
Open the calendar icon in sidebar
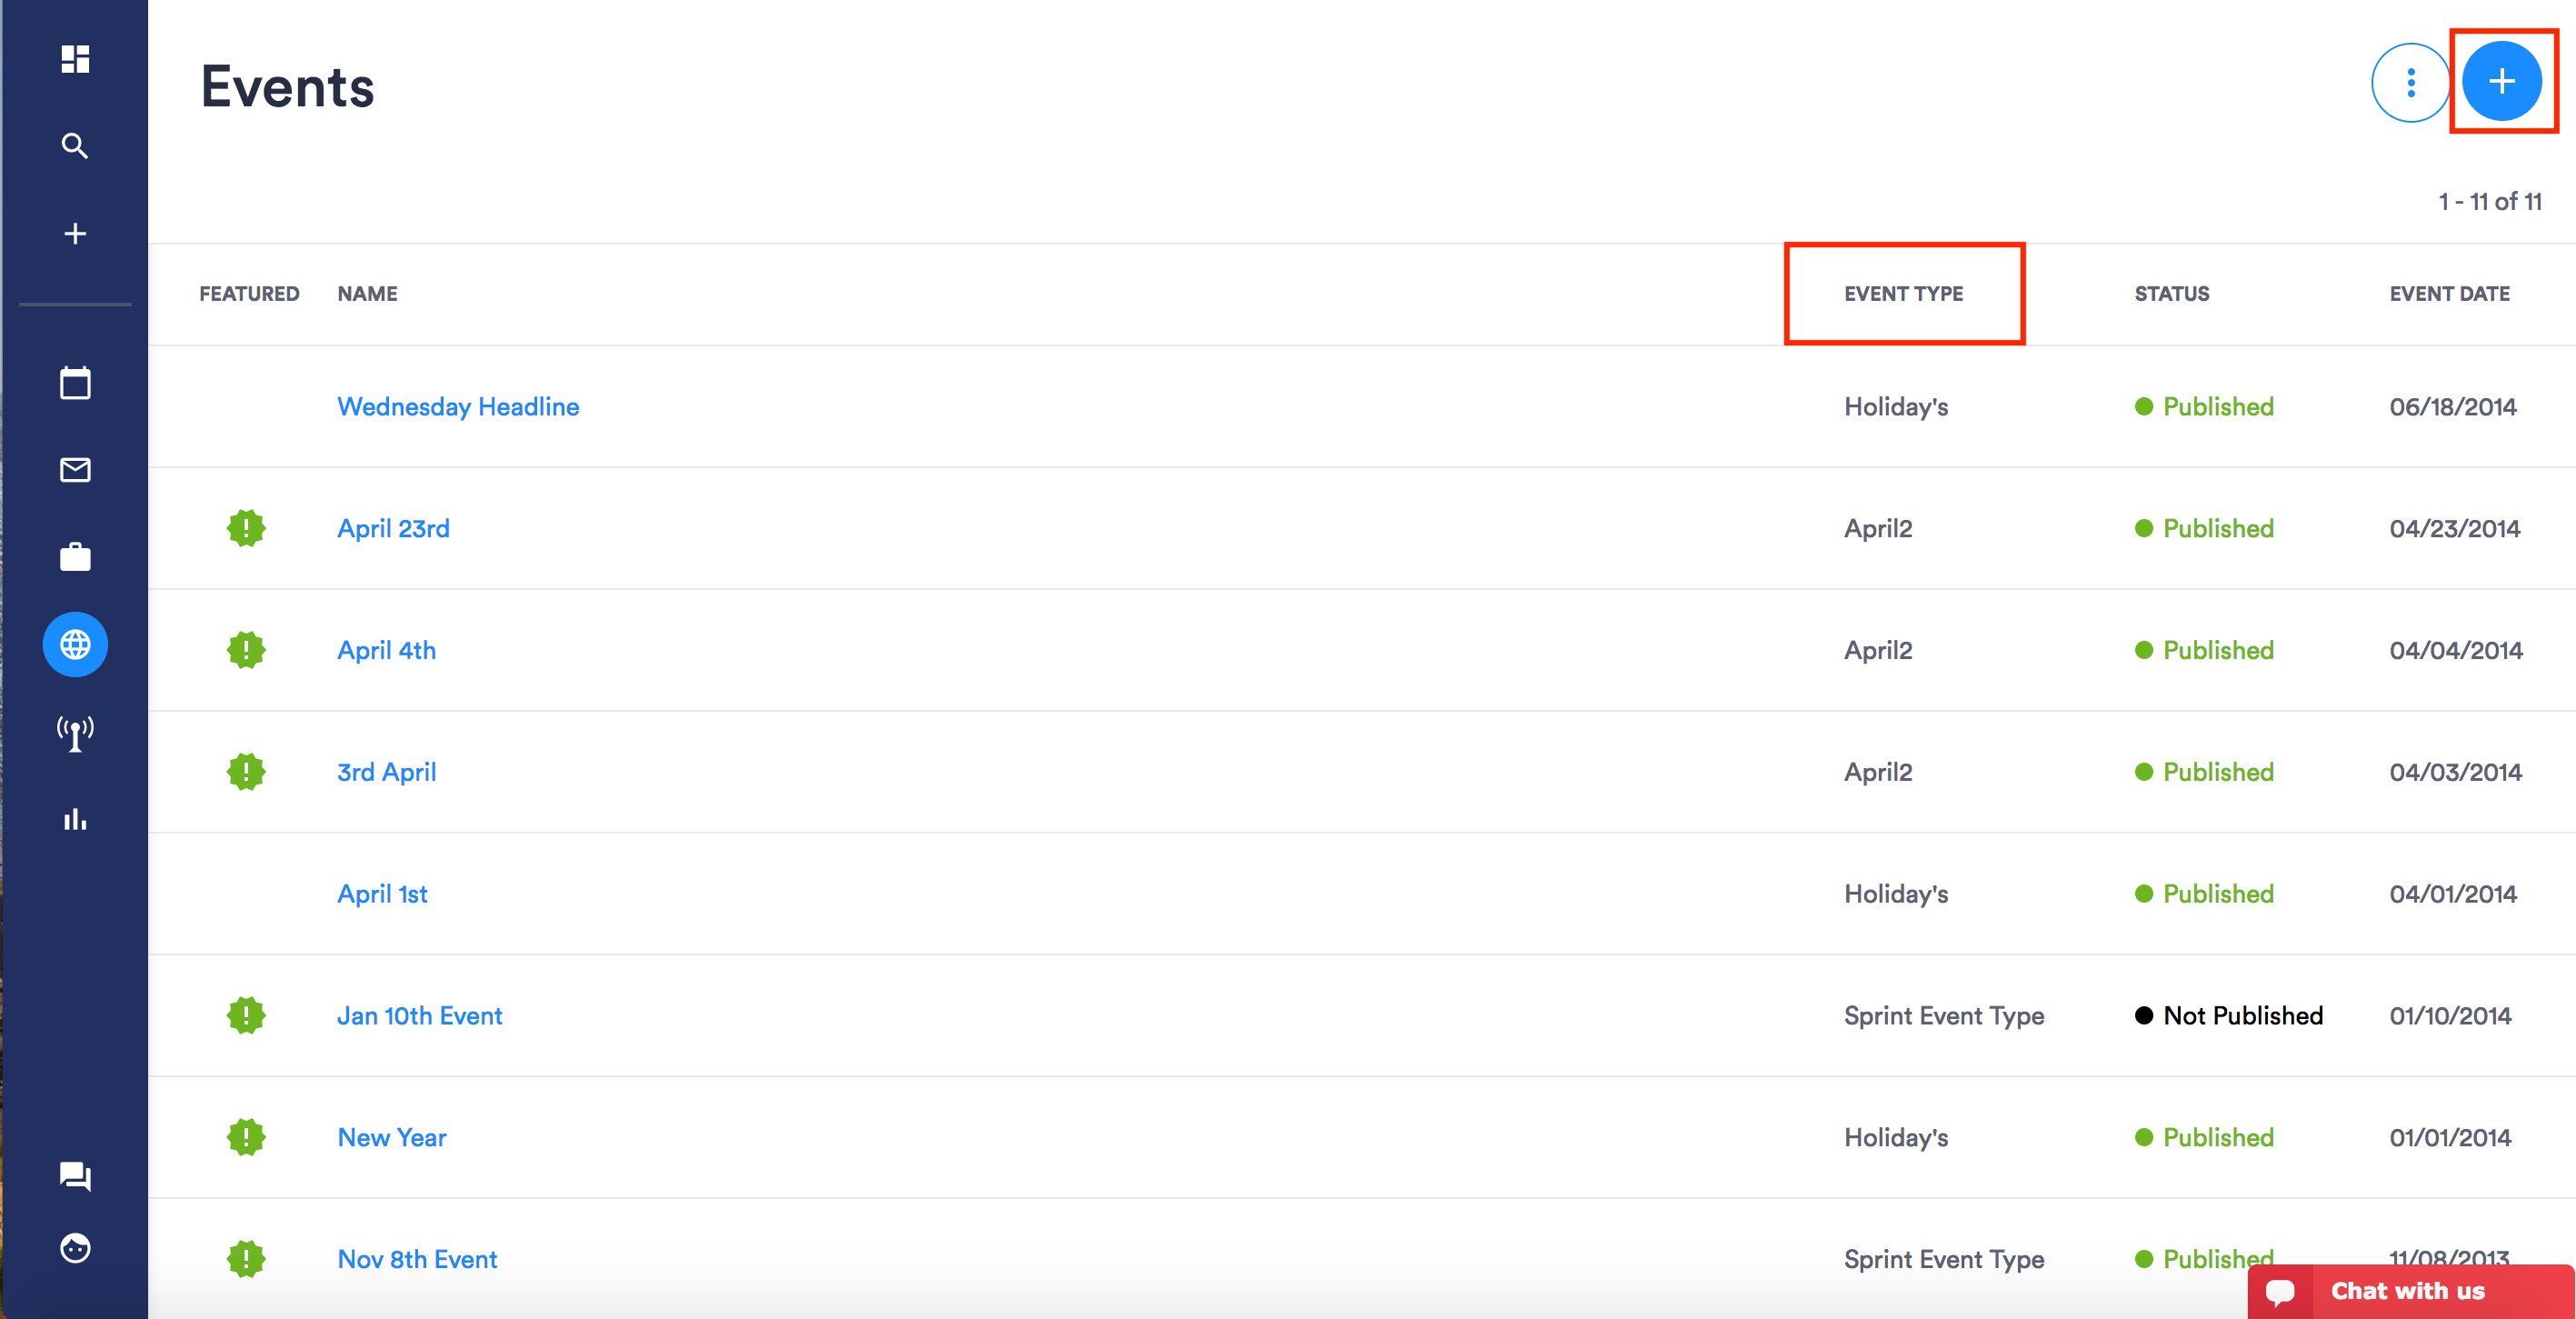(75, 383)
